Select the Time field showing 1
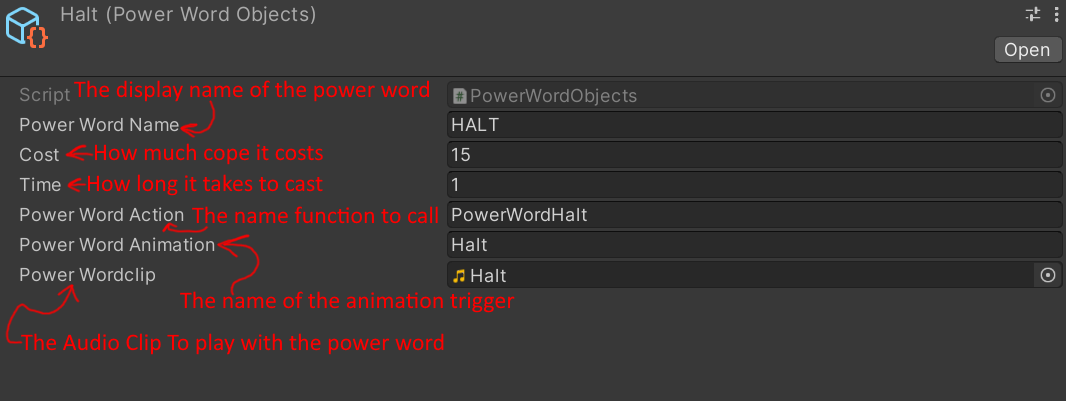This screenshot has width=1066, height=401. 754,185
